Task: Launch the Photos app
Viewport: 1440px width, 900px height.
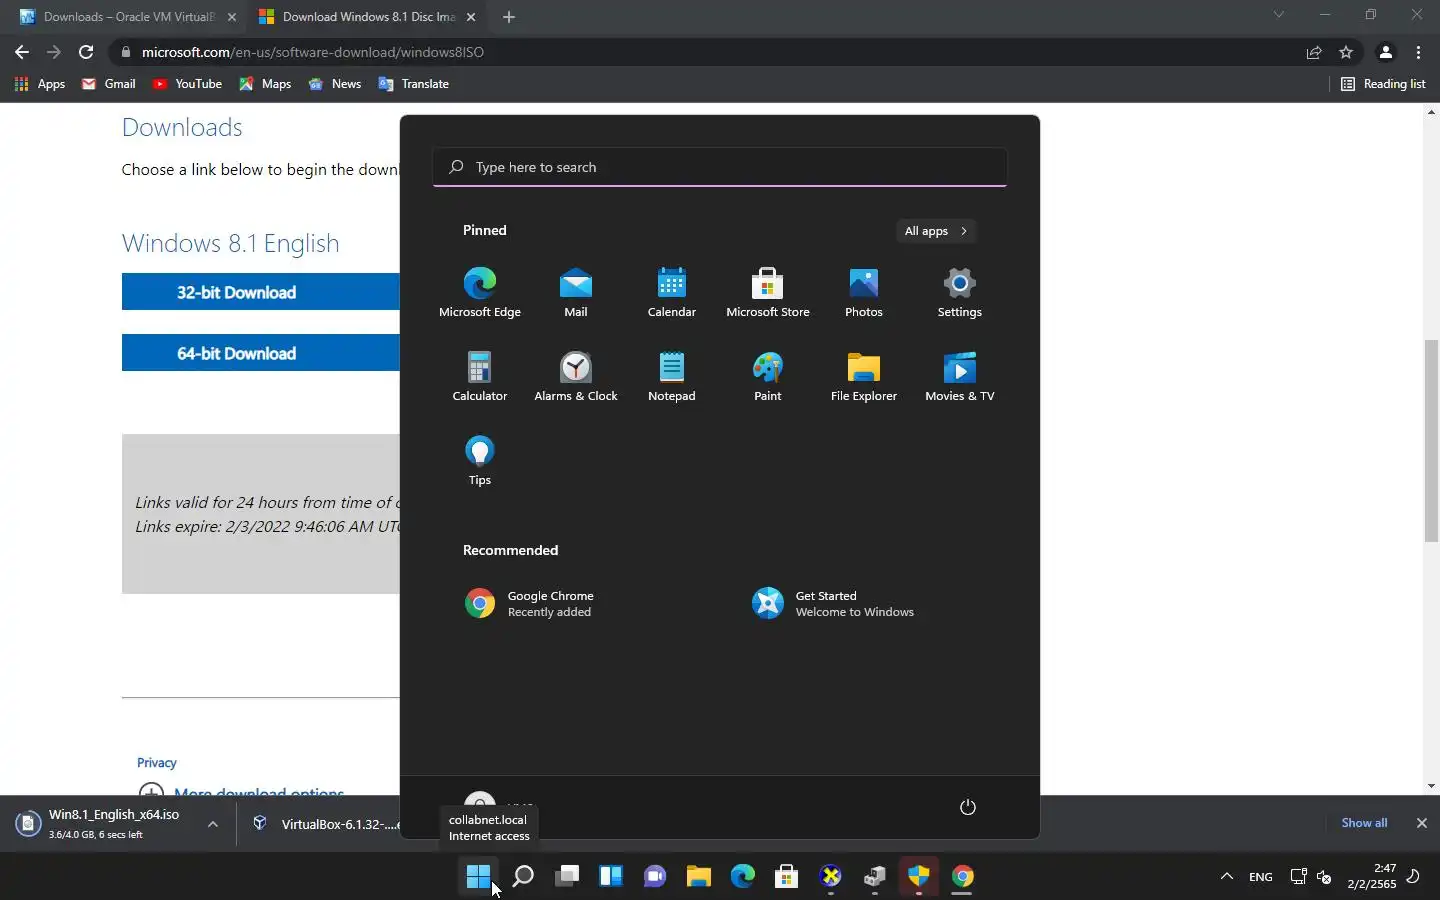Action: (x=864, y=292)
